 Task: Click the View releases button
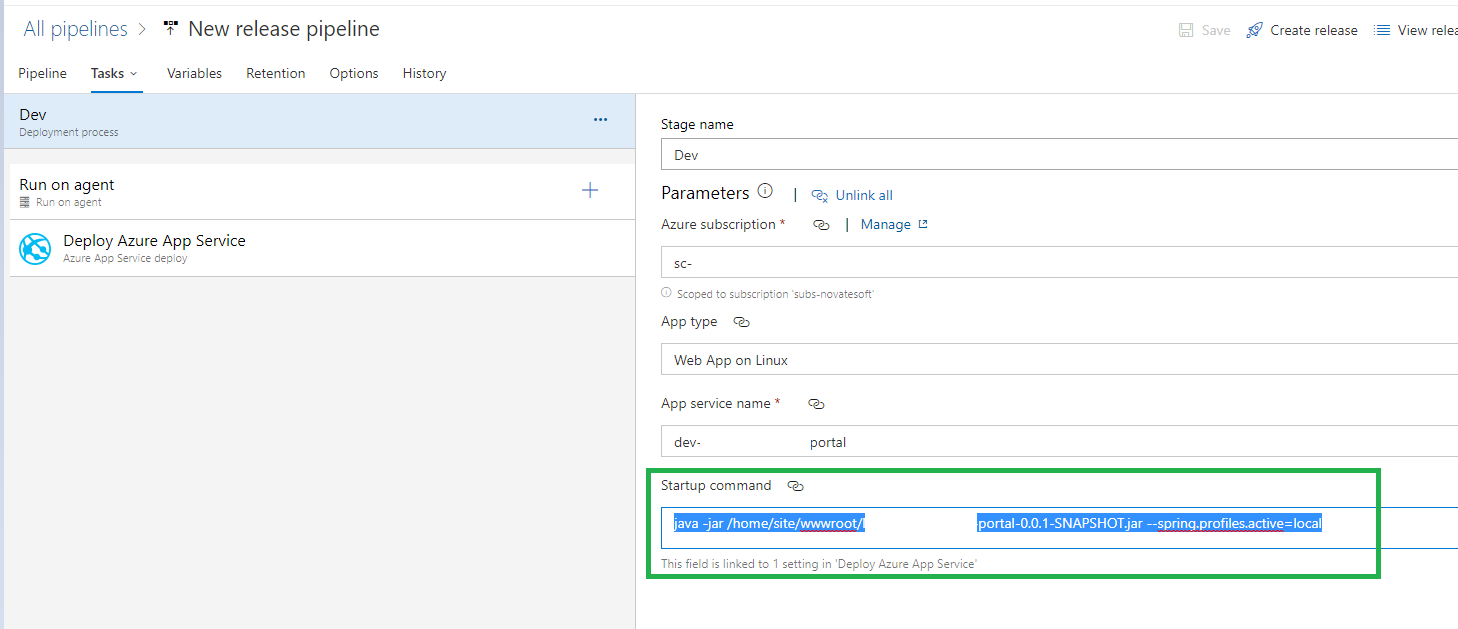point(1415,30)
